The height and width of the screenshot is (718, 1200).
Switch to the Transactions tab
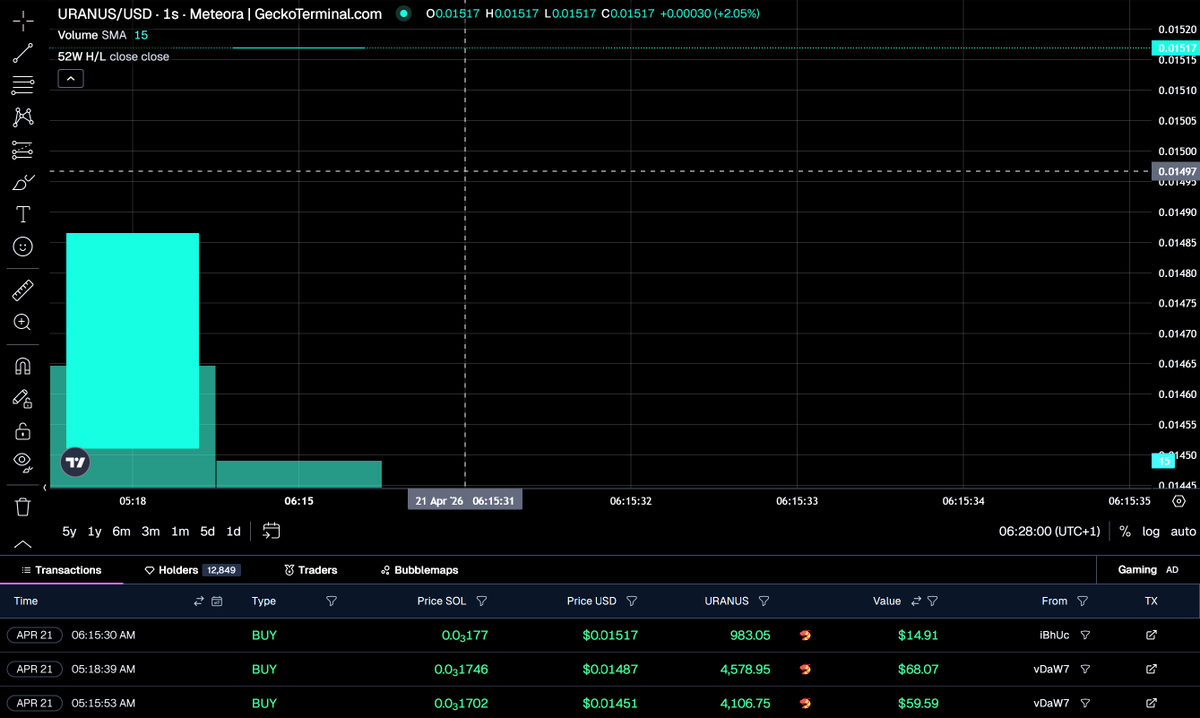point(61,570)
